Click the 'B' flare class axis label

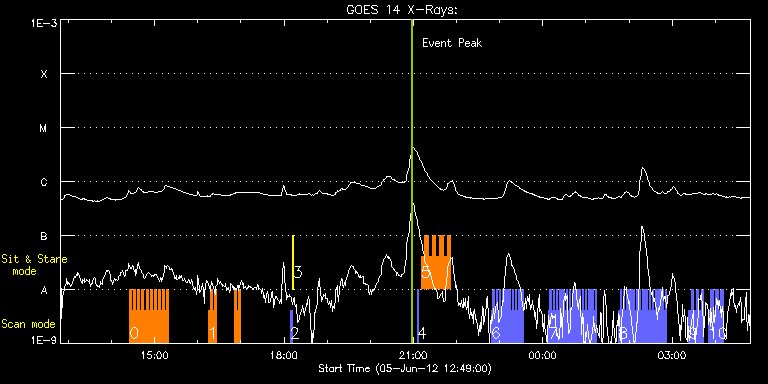point(44,236)
